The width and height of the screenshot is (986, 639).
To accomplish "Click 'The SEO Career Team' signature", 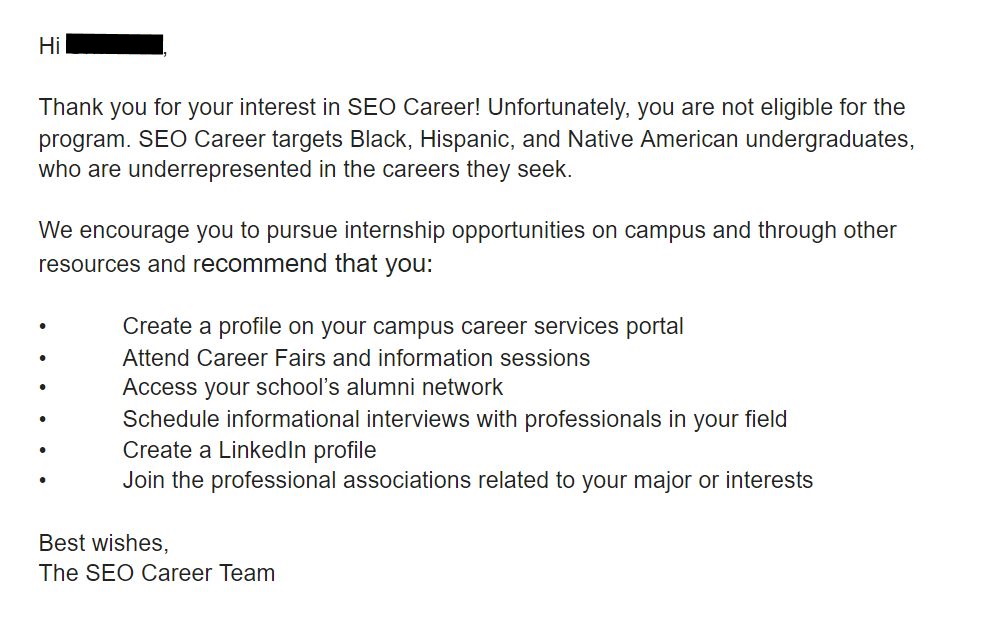I will click(157, 573).
